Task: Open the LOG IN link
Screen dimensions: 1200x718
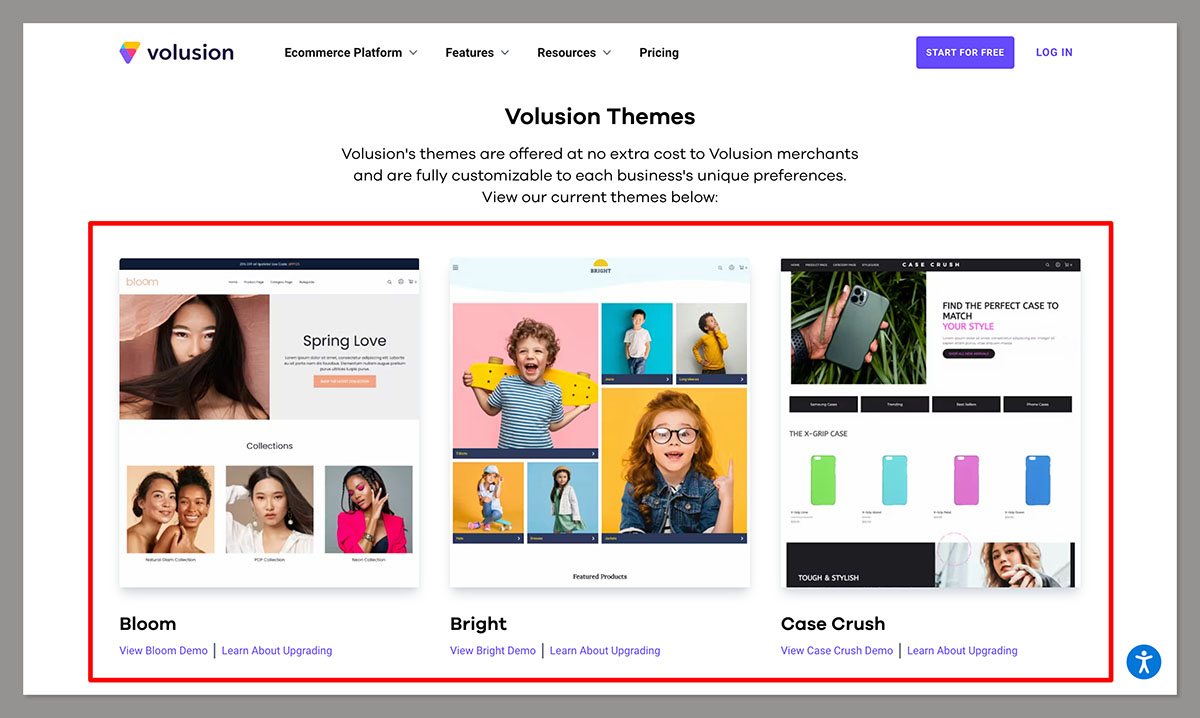Action: 1054,52
